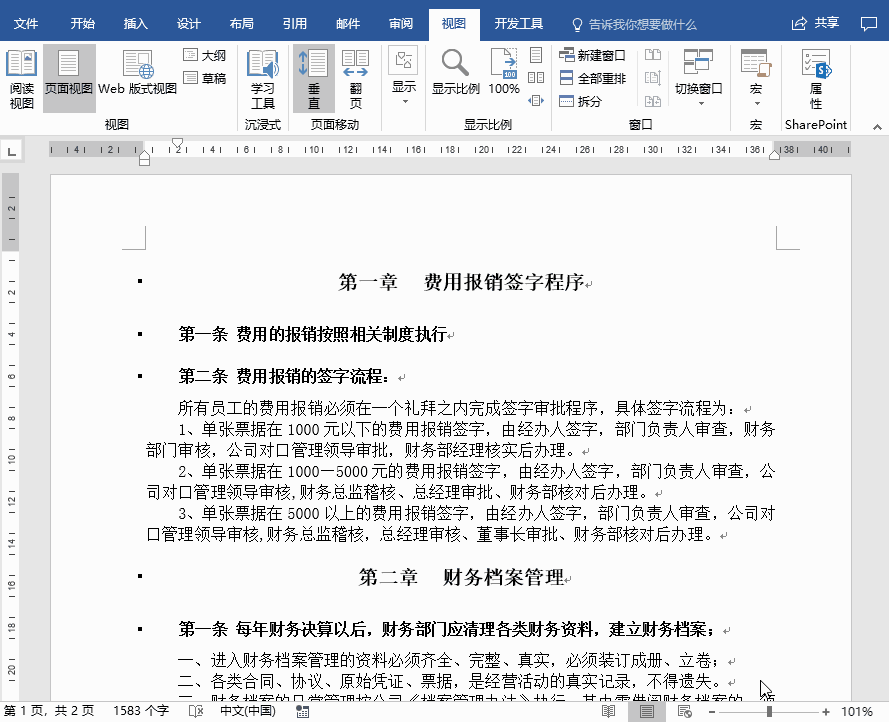Switch to the 插入 insert tab
Viewport: 889px width, 722px height.
136,24
